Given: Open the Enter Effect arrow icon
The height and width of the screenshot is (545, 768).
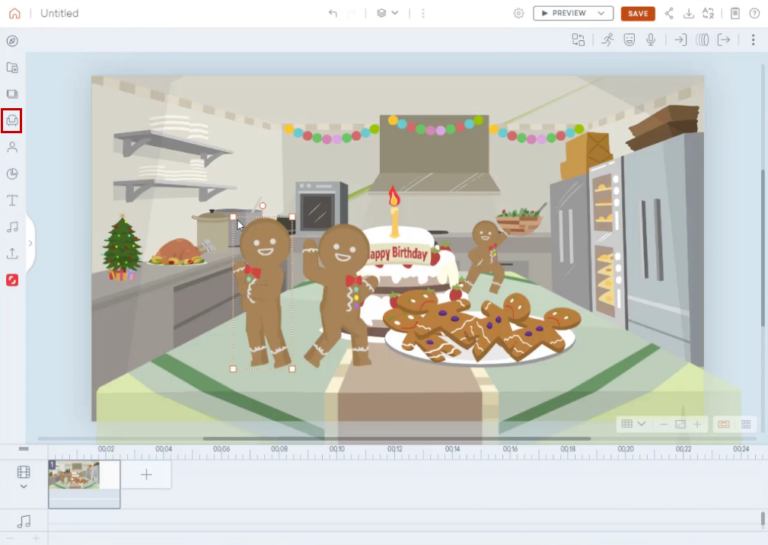Looking at the screenshot, I should pyautogui.click(x=680, y=40).
